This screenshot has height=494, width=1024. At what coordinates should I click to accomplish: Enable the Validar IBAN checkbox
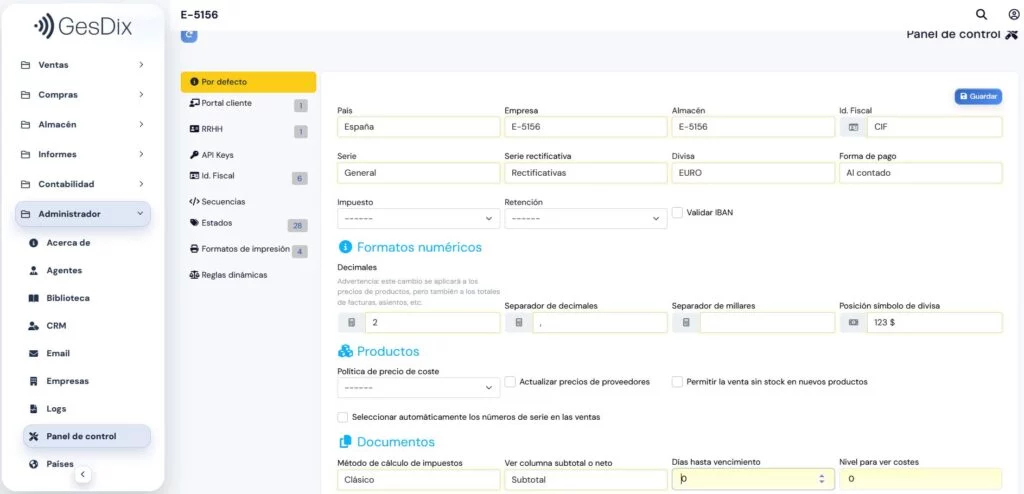[677, 212]
